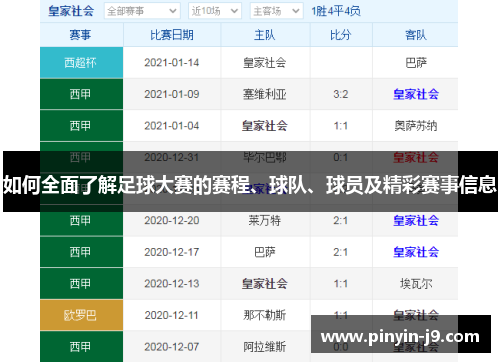The width and height of the screenshot is (500, 362).
Task: Click the 客队 column header
Action: pos(416,35)
